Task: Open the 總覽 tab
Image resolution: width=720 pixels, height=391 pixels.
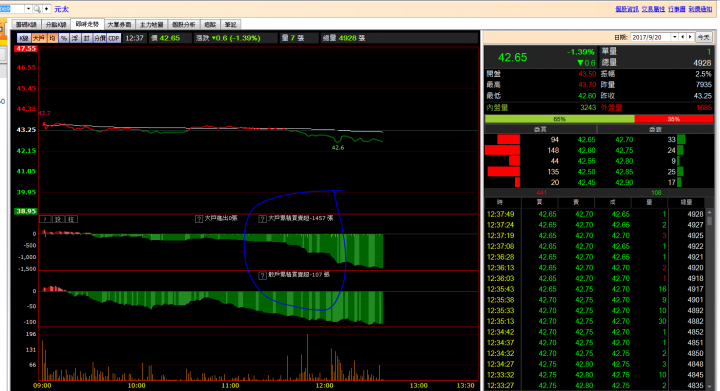Action: [x=210, y=25]
